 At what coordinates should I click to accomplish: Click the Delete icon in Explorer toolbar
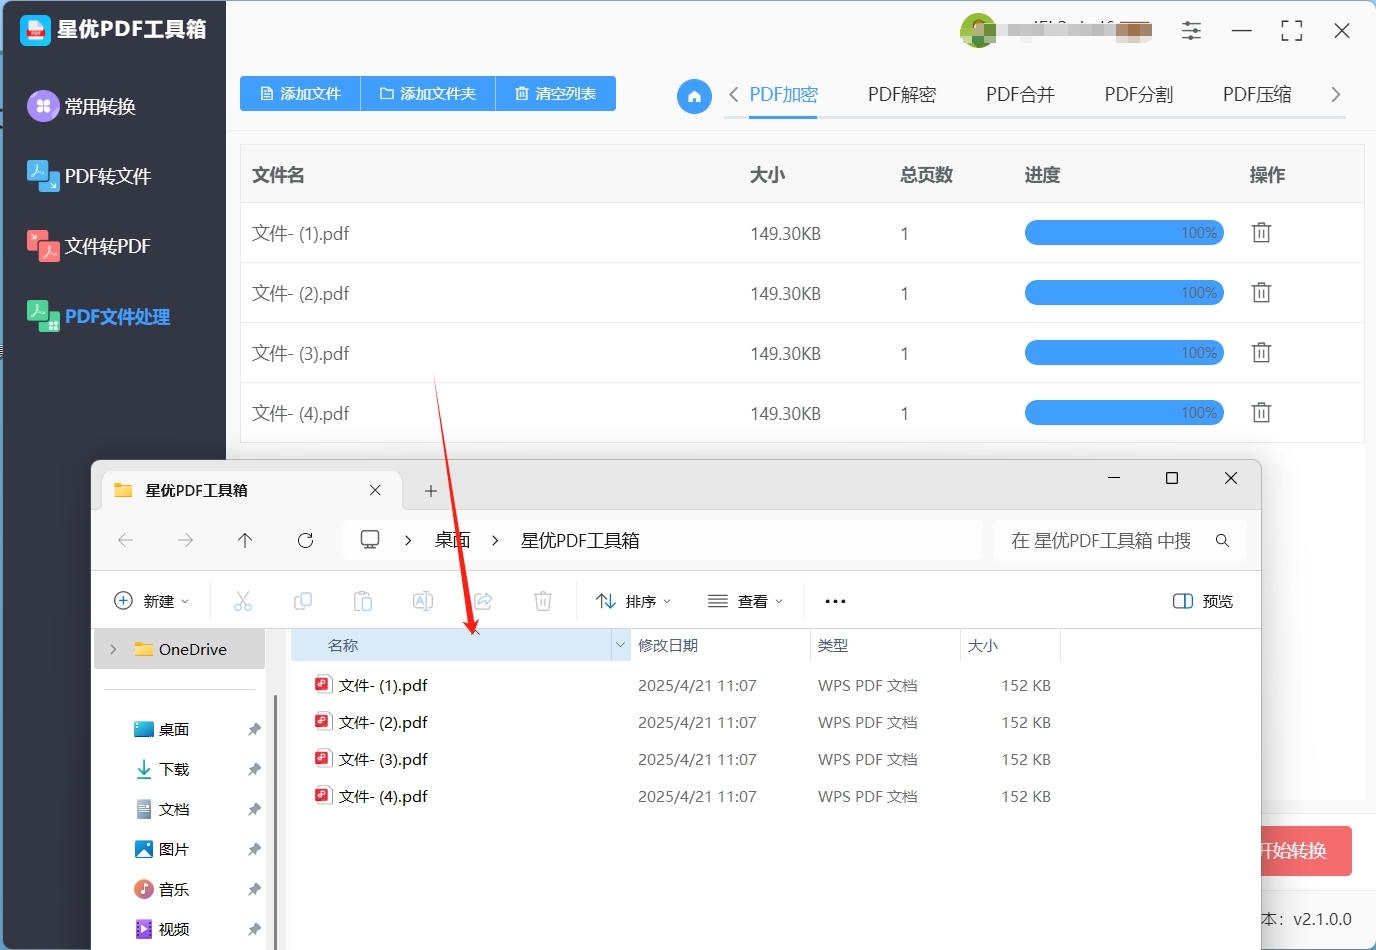(543, 601)
